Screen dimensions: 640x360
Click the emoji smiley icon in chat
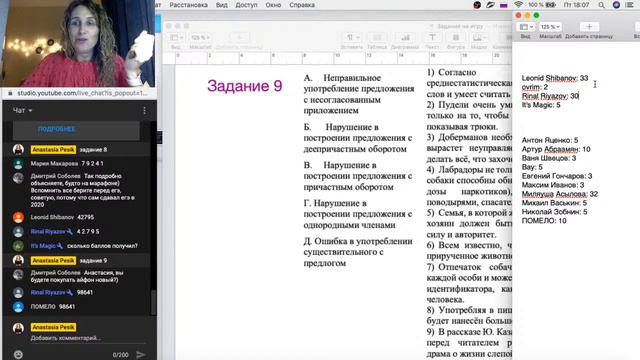(18, 354)
